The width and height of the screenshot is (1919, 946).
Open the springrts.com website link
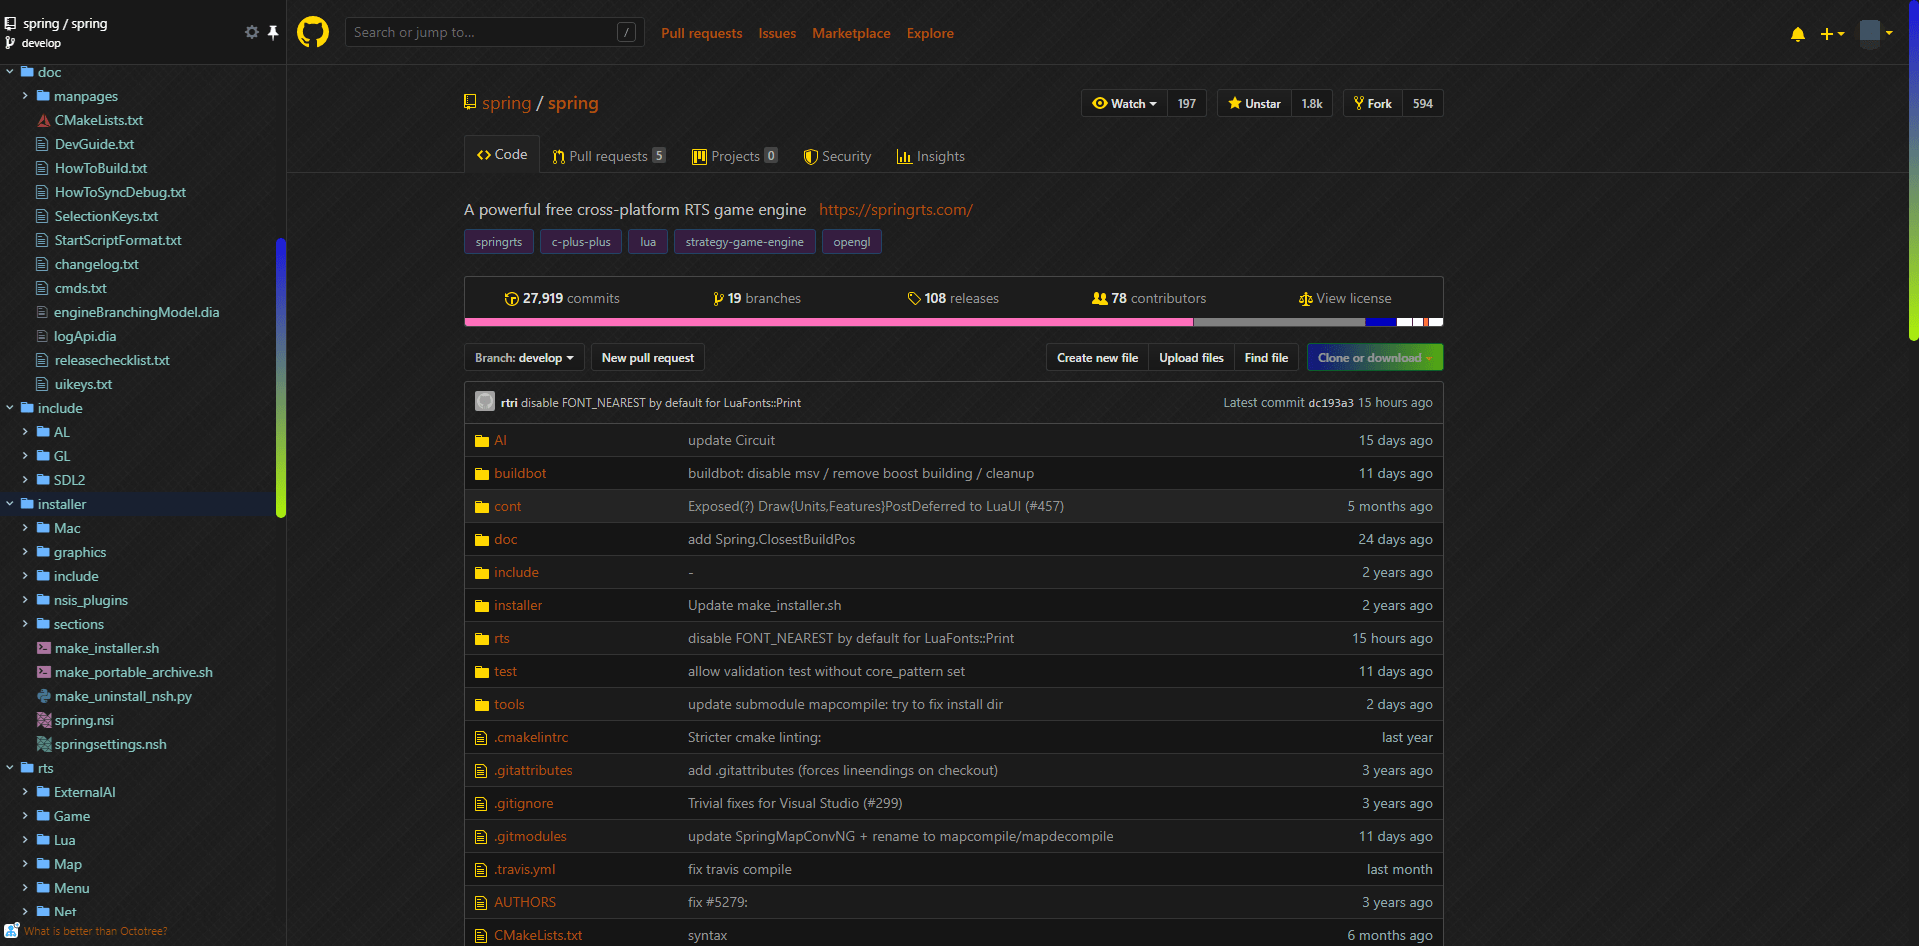click(895, 210)
